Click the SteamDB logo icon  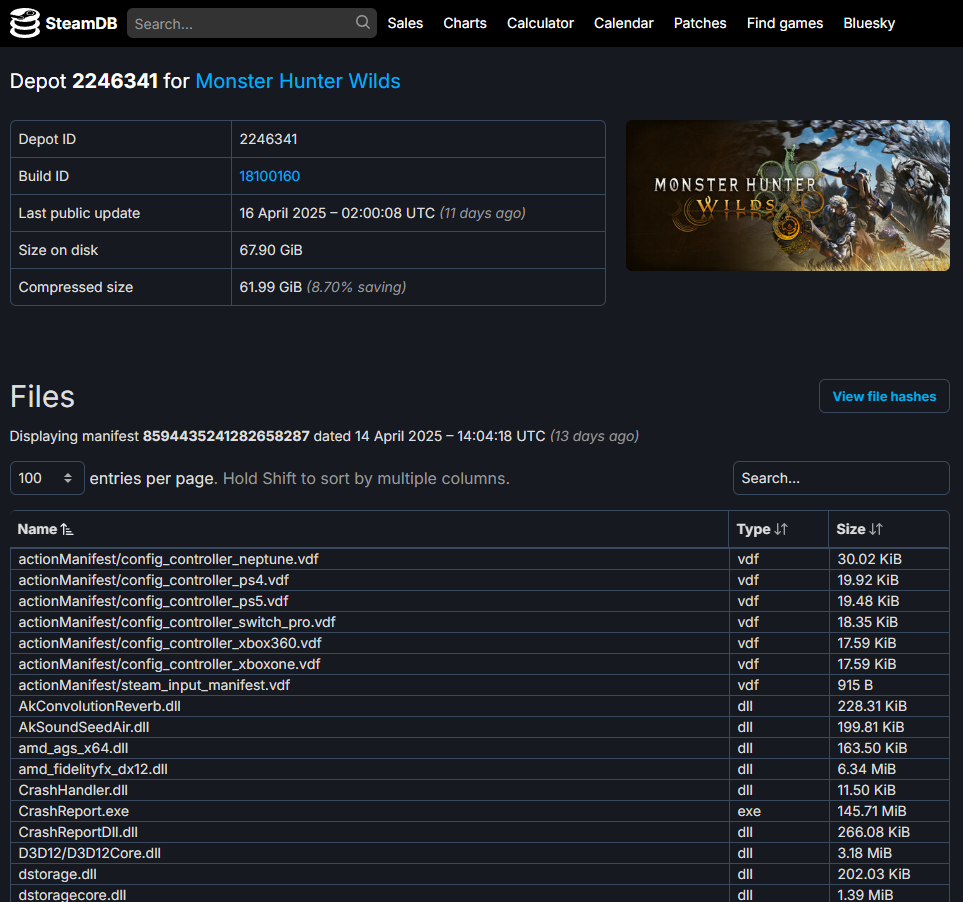(25, 23)
